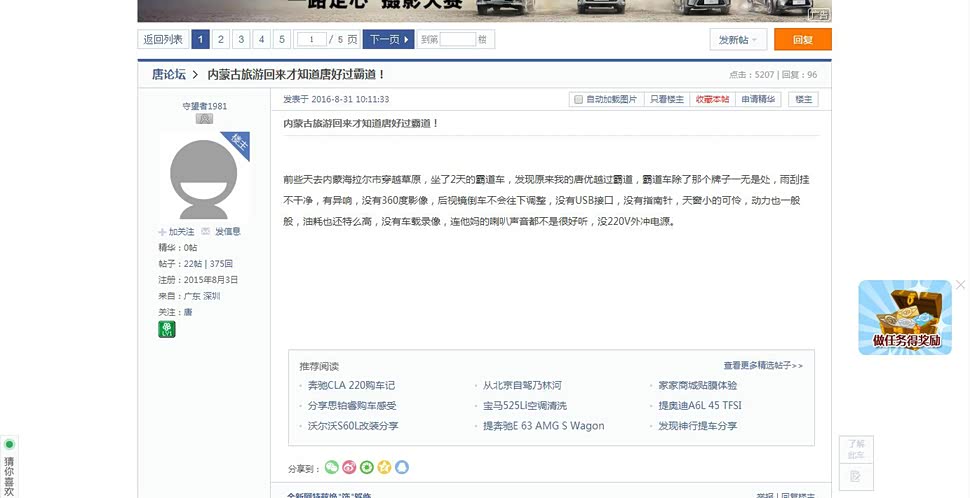Click the 只看楼主 button
This screenshot has height=498, width=970.
tap(667, 99)
